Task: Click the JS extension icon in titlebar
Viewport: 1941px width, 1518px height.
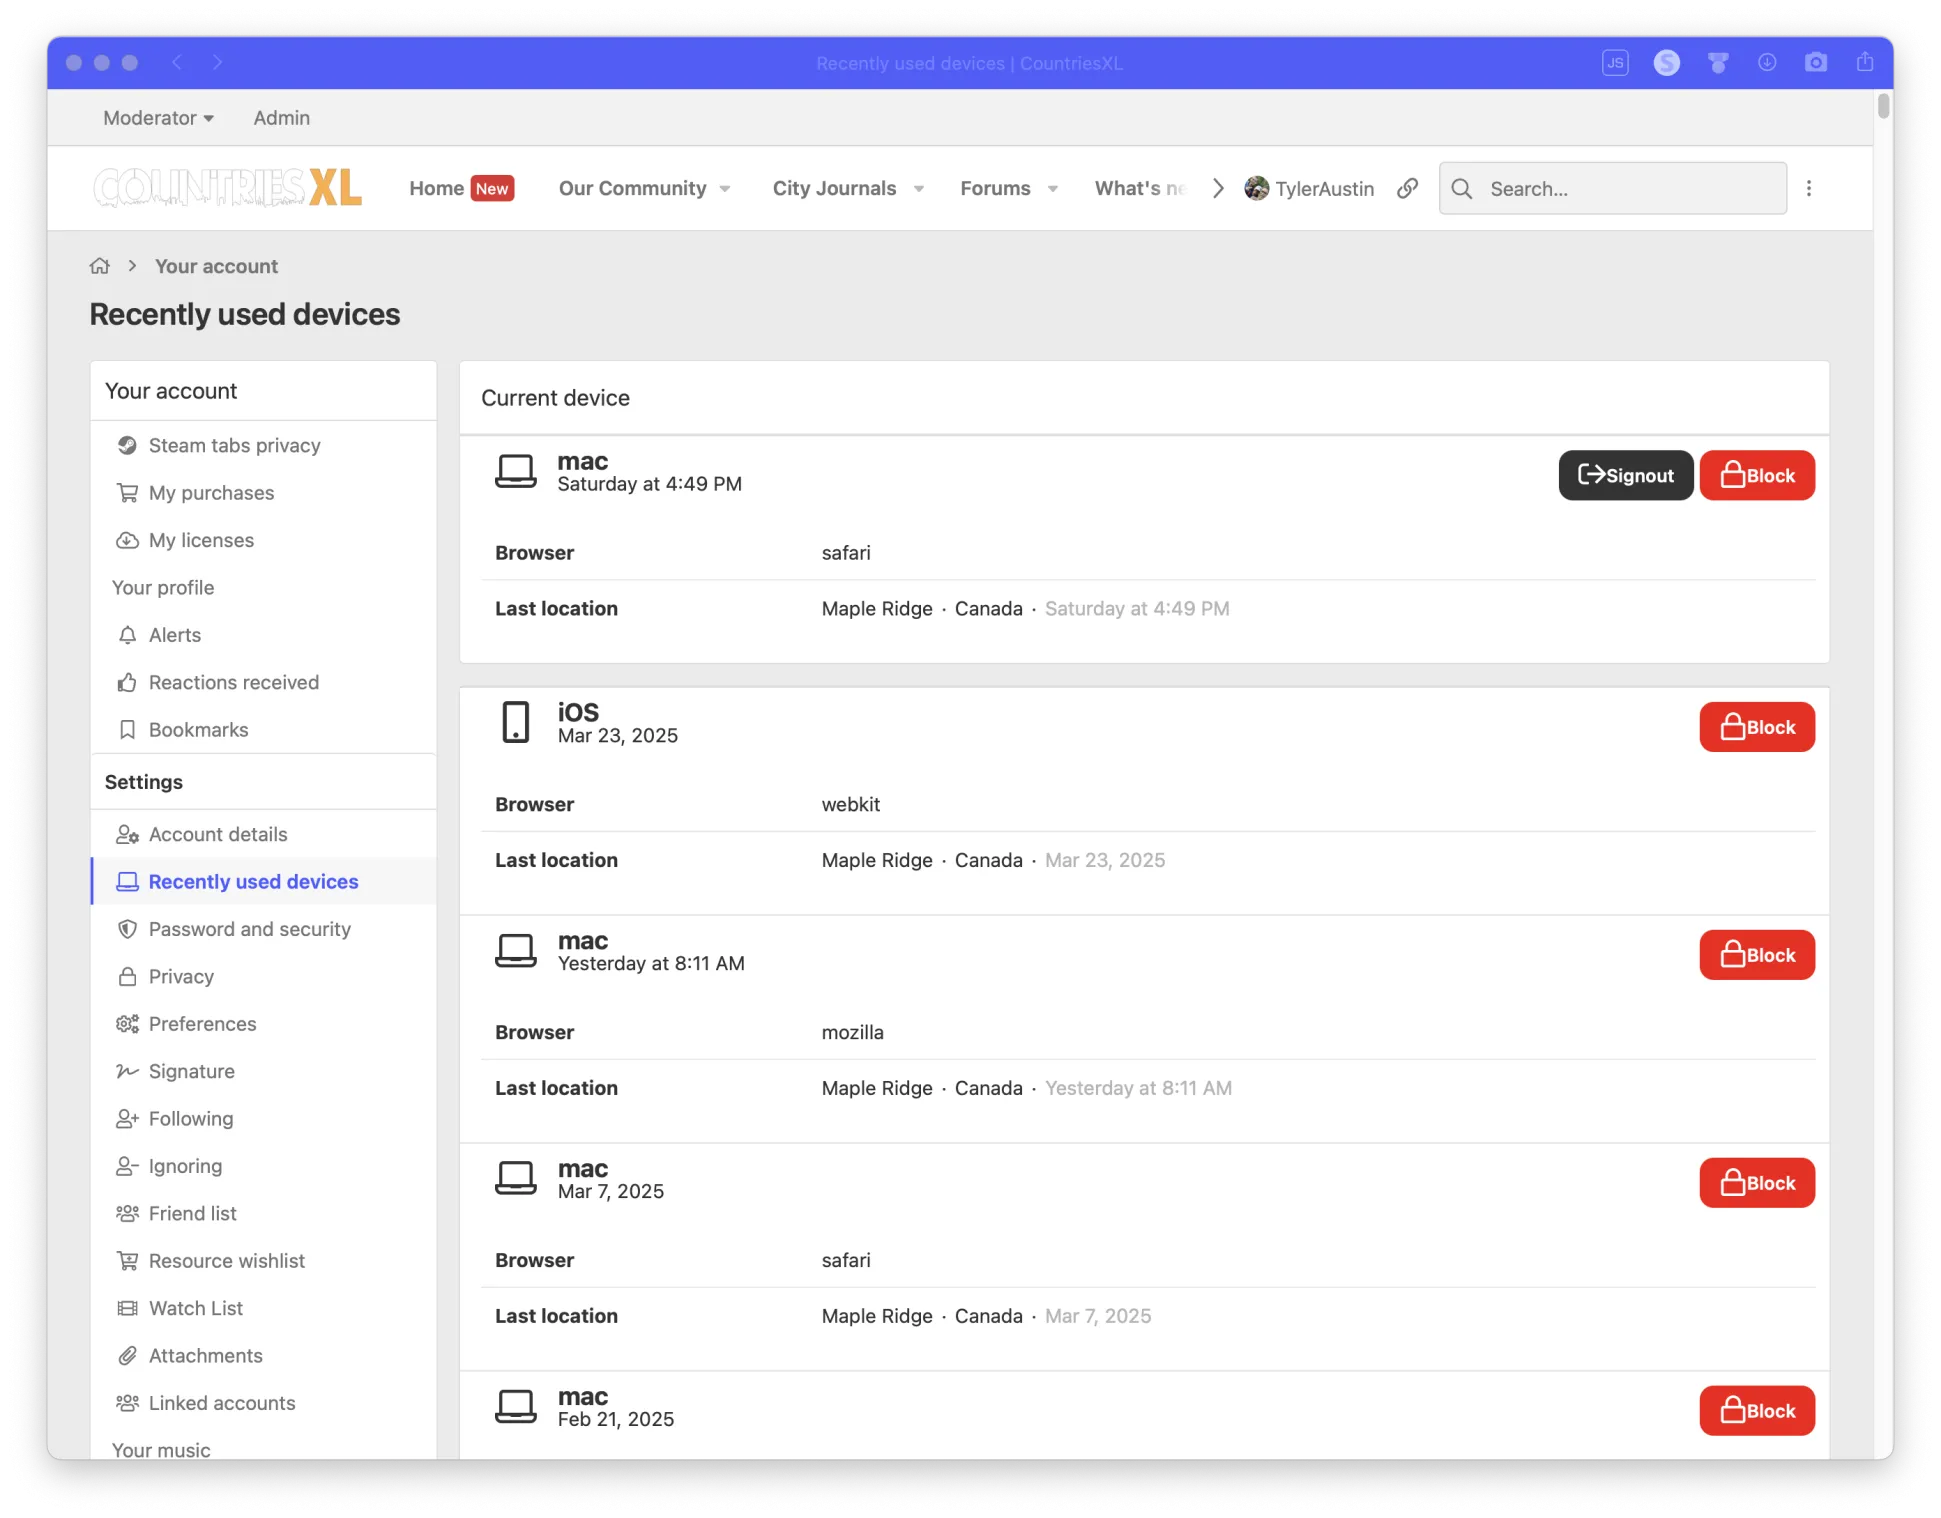Action: pyautogui.click(x=1614, y=63)
